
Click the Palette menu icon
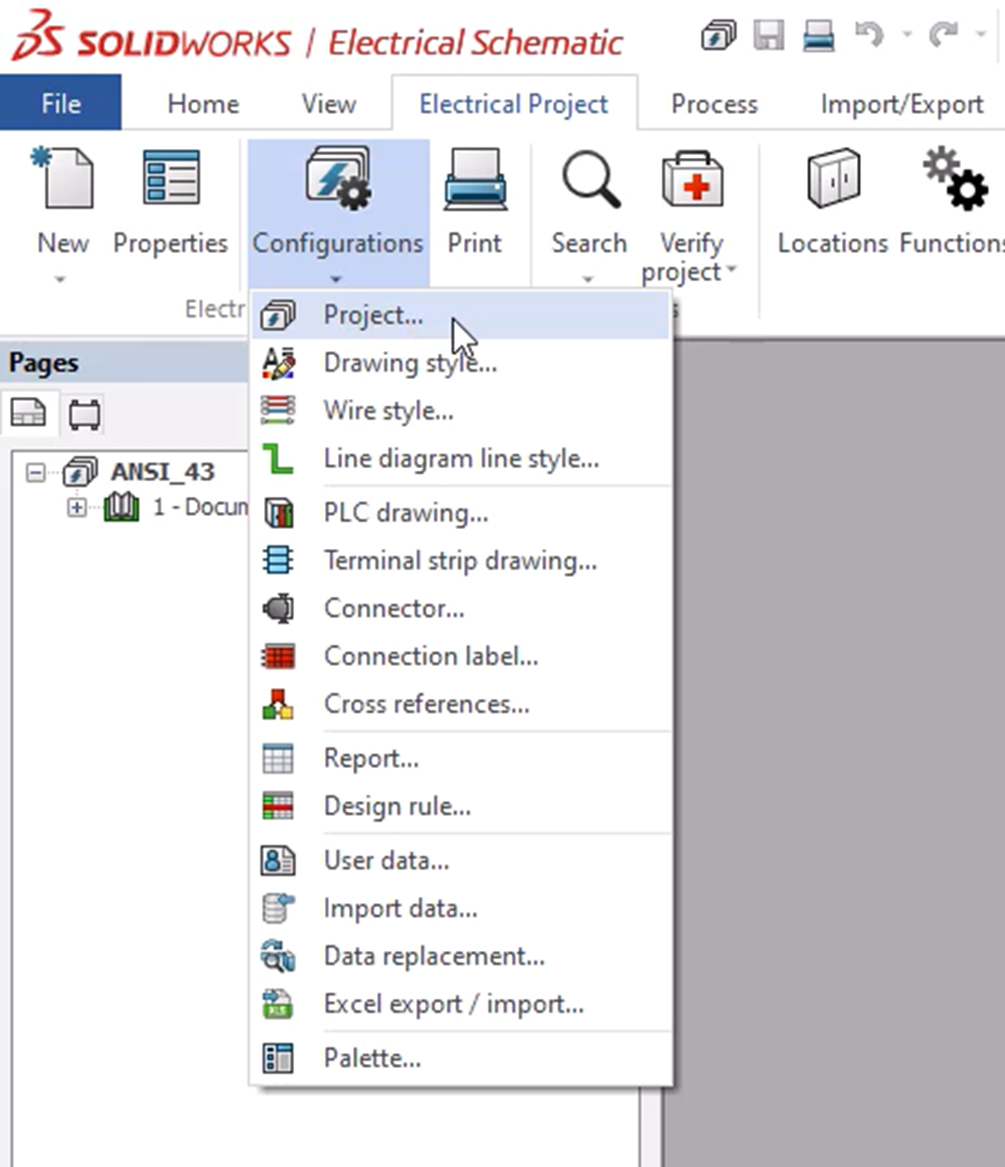pos(278,1058)
